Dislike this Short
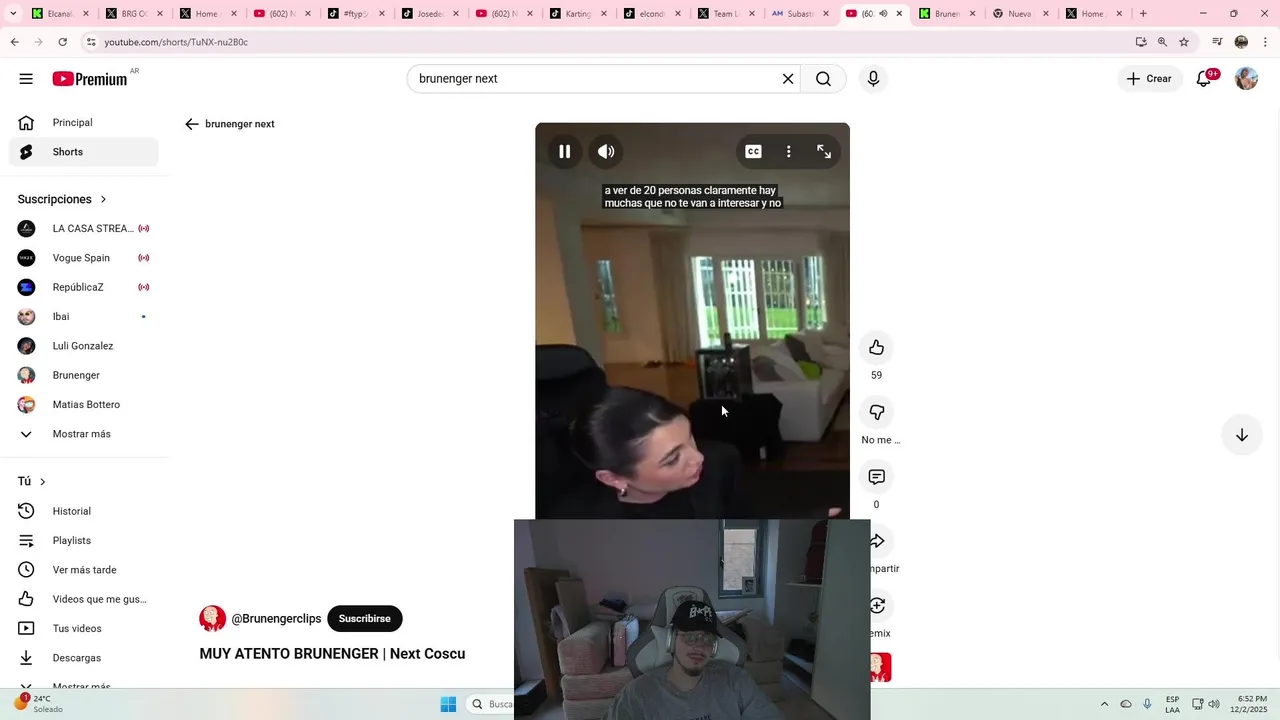1280x720 pixels. pyautogui.click(x=877, y=412)
